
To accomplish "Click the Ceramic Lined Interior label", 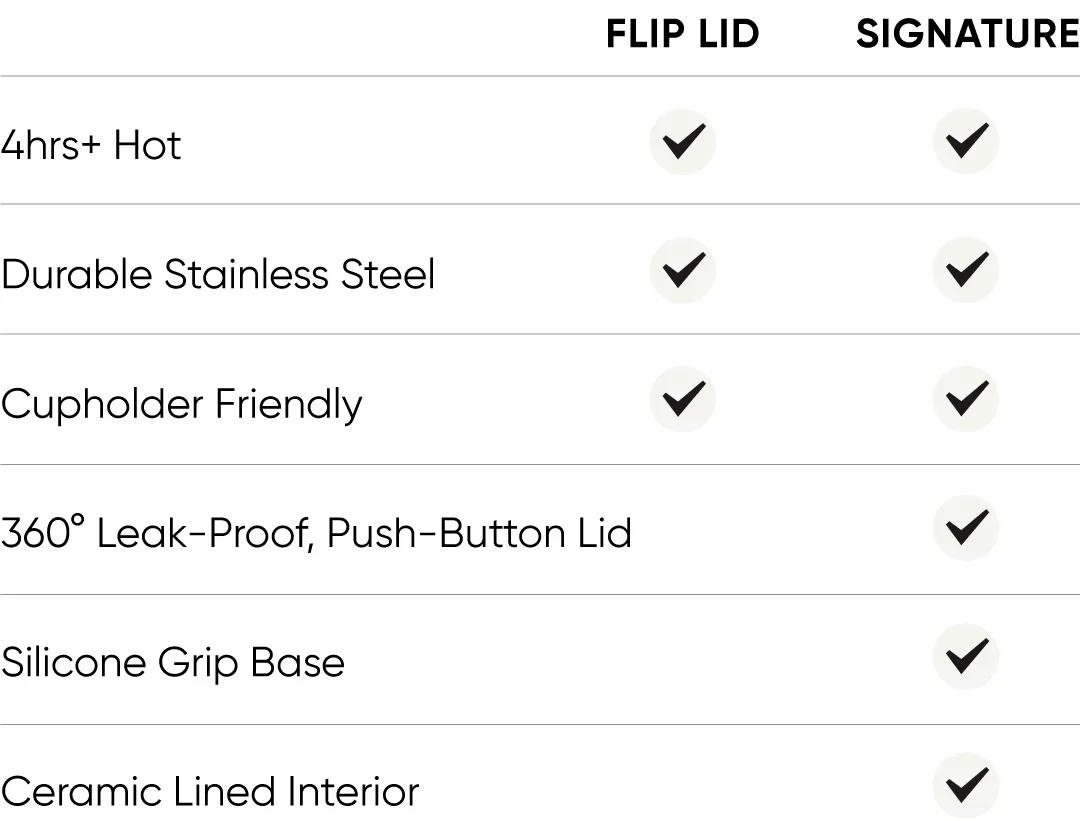I will click(x=210, y=791).
